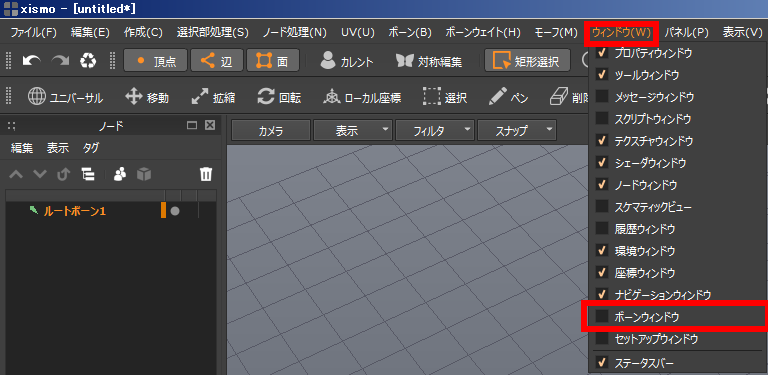Viewport: 768px width, 375px height.
Task: Check 履歴ウィンドウ in the menu
Action: click(x=677, y=229)
